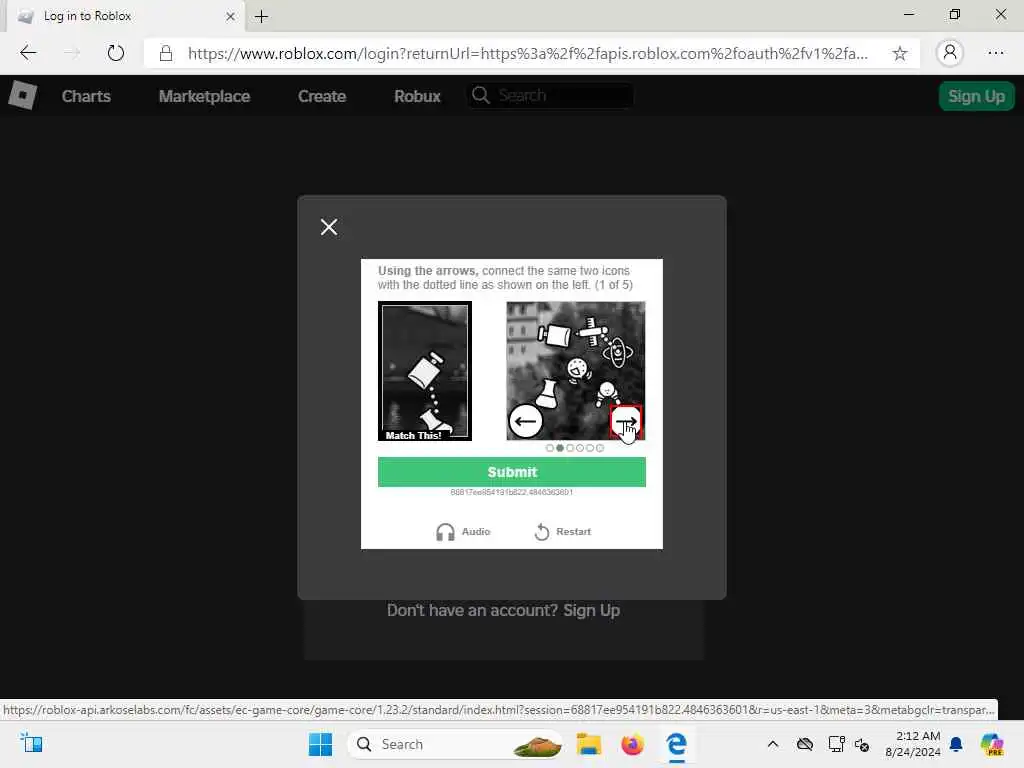Screen dimensions: 1024x768
Task: Launch Copilot from the taskbar corner
Action: [x=992, y=744]
